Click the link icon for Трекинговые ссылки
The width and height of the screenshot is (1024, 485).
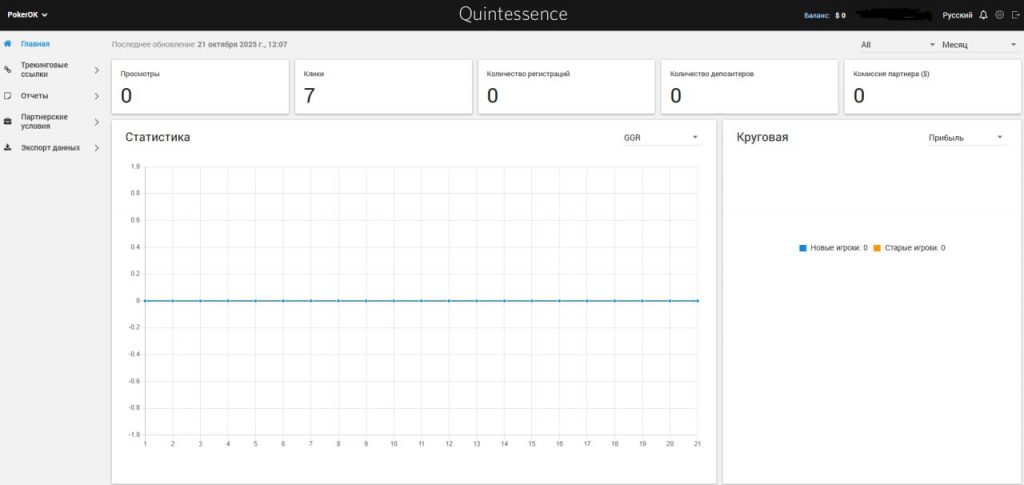(x=8, y=70)
